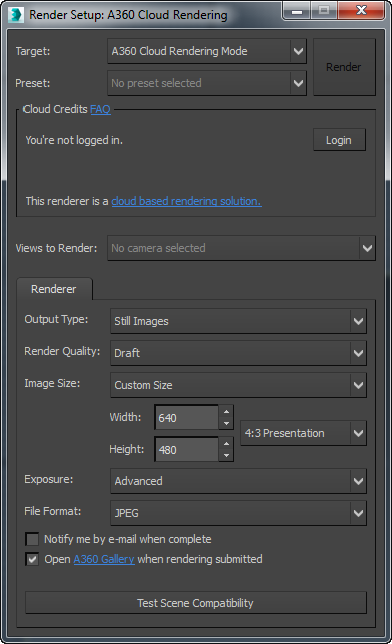
Task: Click Test Scene Compatibility button
Action: coord(196,603)
